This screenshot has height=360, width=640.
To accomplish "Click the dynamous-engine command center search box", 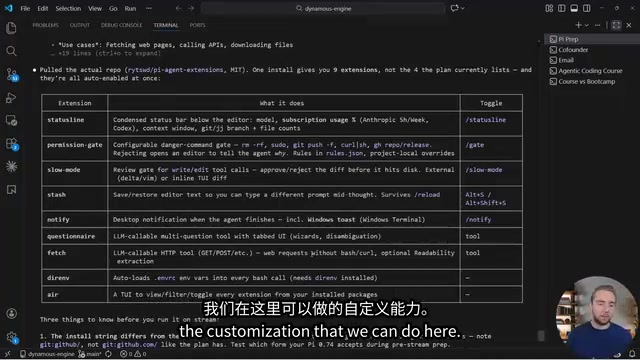I will [x=323, y=8].
